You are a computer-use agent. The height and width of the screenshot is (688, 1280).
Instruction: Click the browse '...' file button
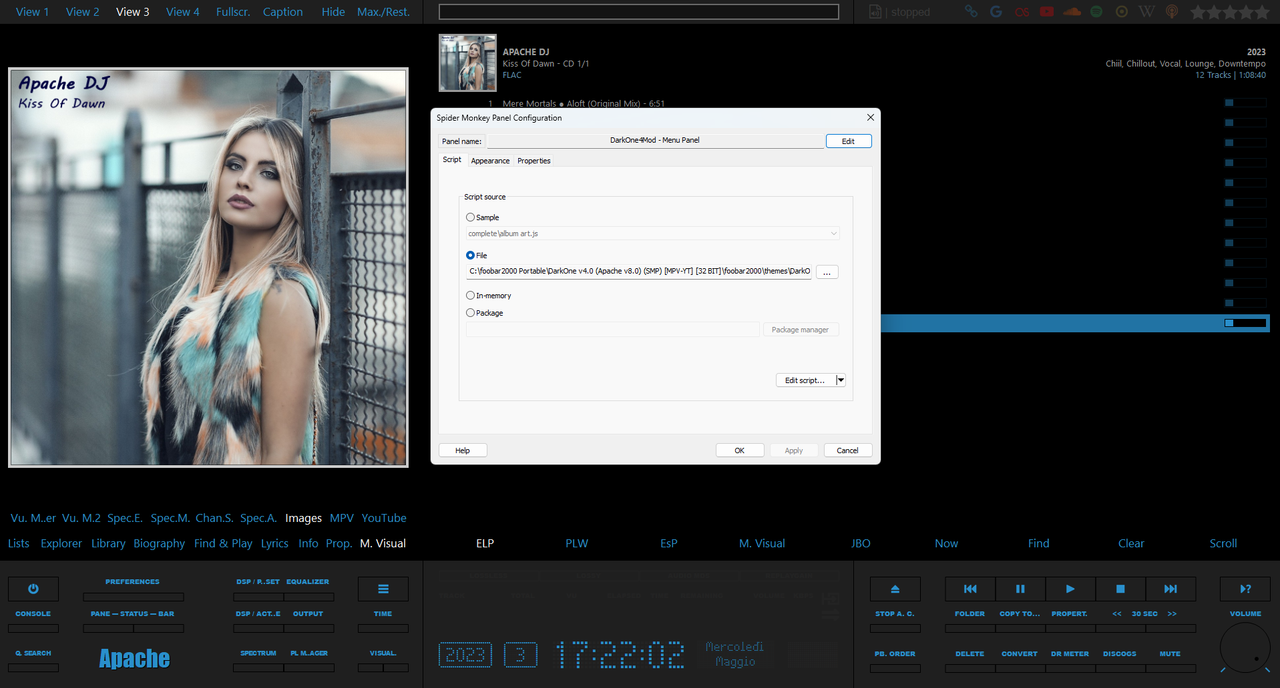[827, 272]
